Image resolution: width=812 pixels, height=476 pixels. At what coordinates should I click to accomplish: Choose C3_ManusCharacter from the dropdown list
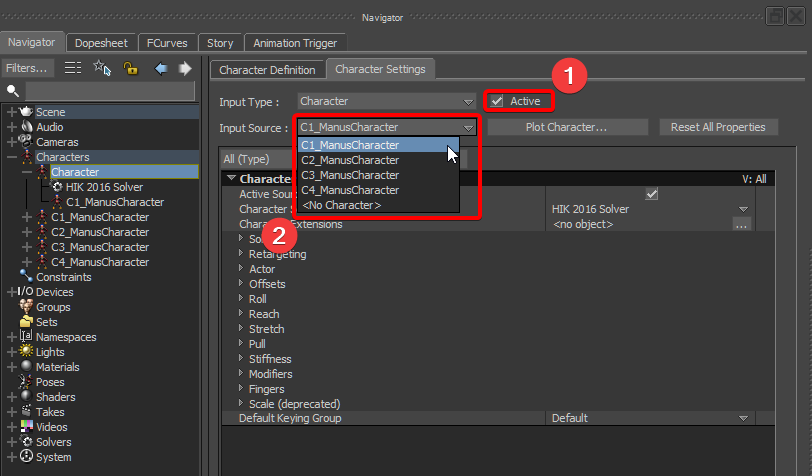point(350,175)
